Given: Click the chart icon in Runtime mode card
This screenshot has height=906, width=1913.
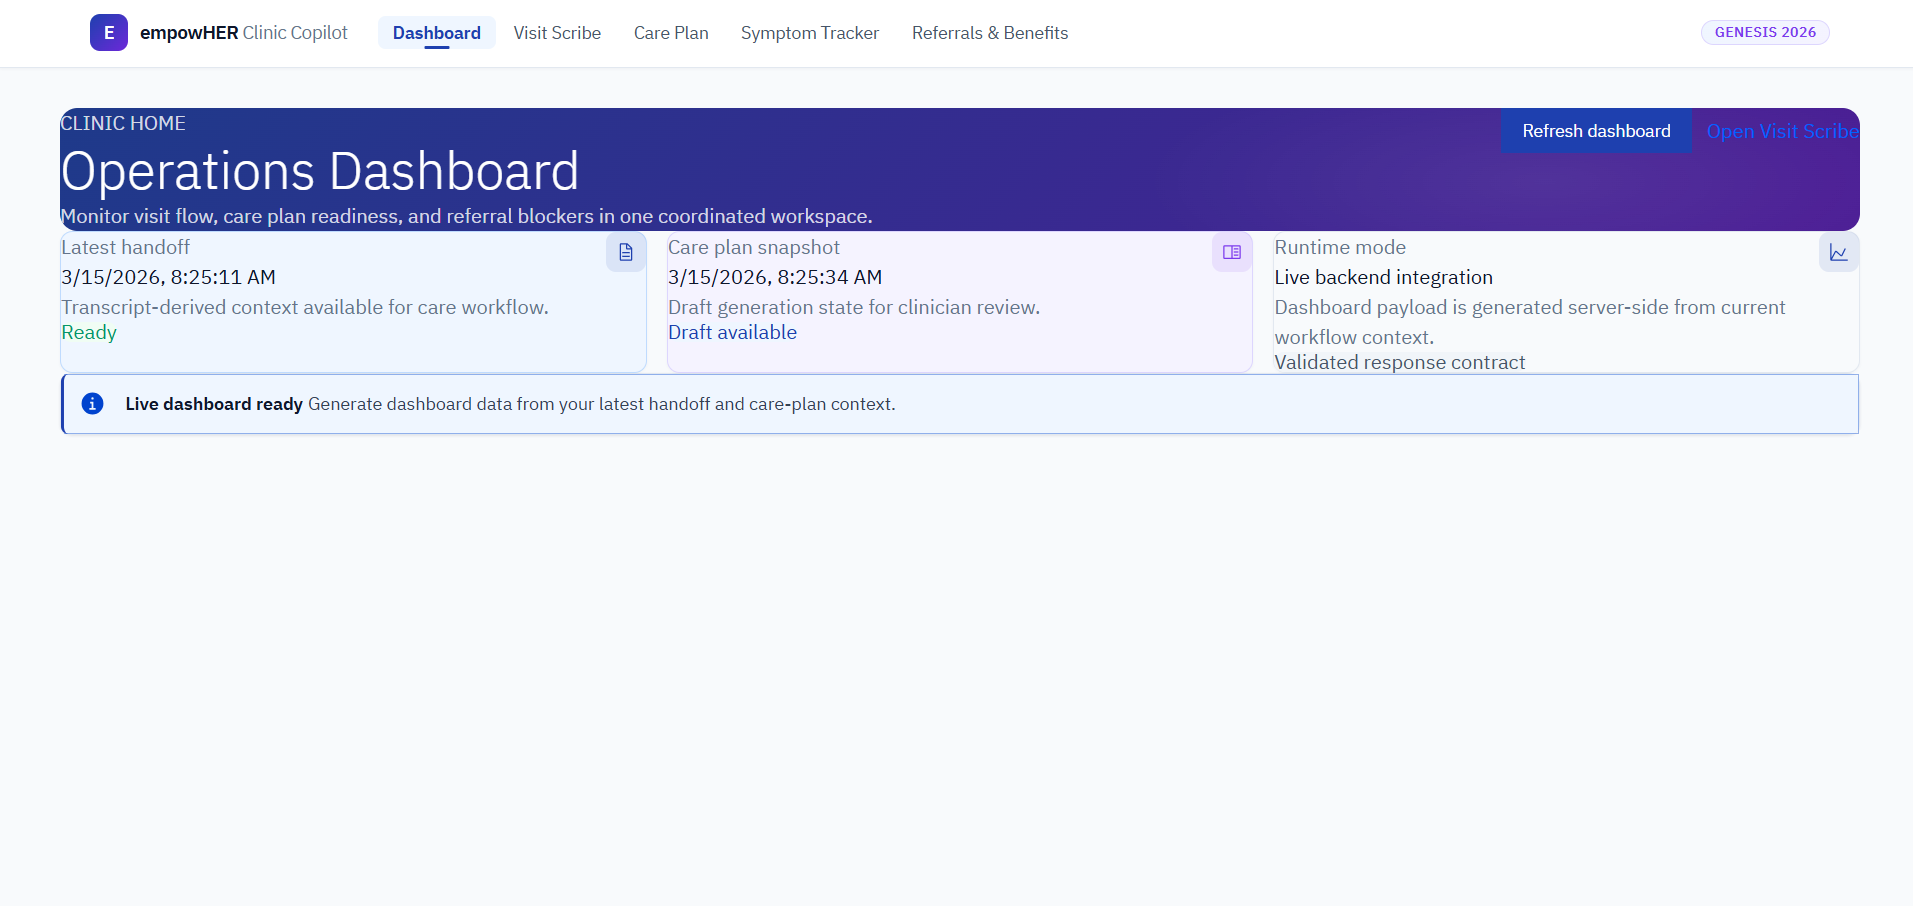Looking at the screenshot, I should pyautogui.click(x=1839, y=252).
